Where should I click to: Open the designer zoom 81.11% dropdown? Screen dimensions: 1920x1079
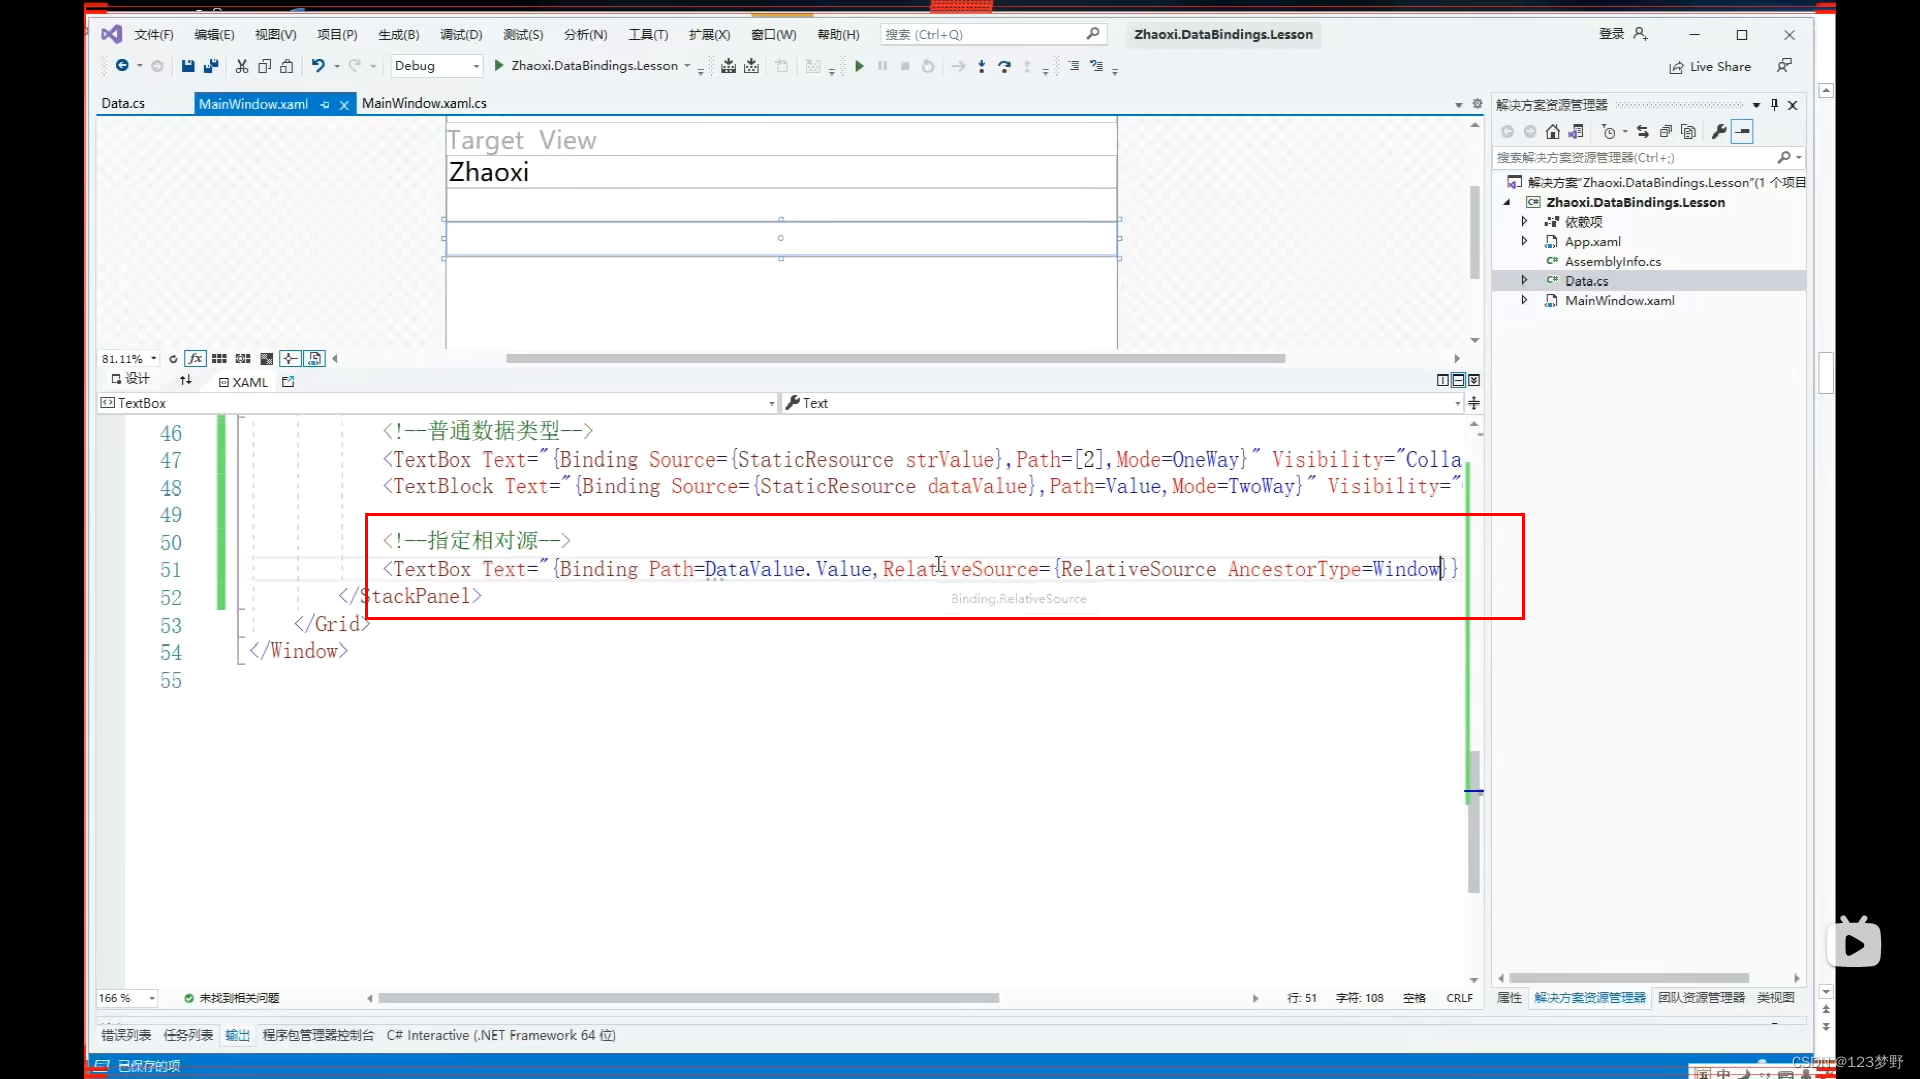coord(129,359)
